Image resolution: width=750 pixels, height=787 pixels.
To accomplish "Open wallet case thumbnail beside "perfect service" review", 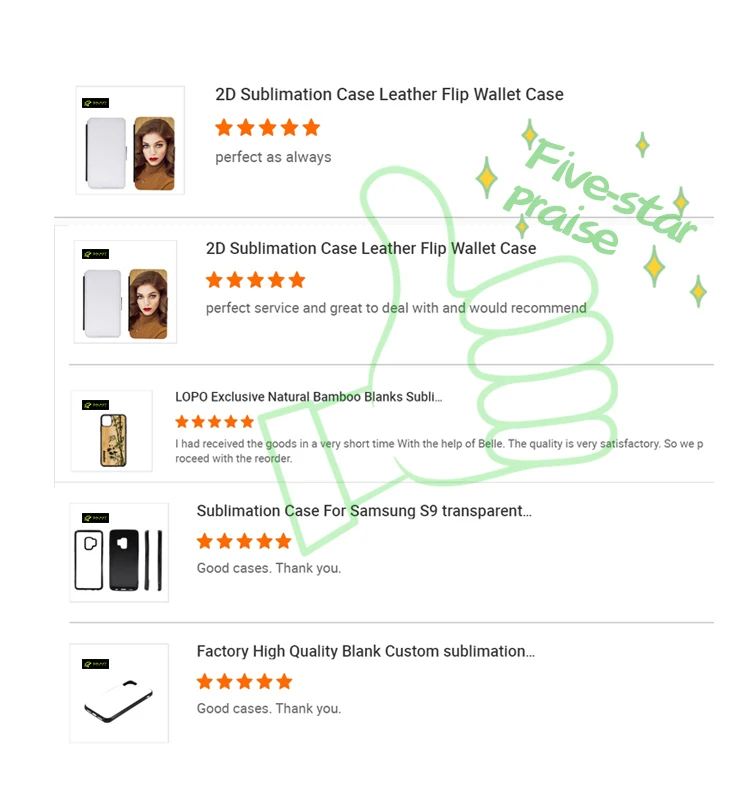I will (125, 291).
